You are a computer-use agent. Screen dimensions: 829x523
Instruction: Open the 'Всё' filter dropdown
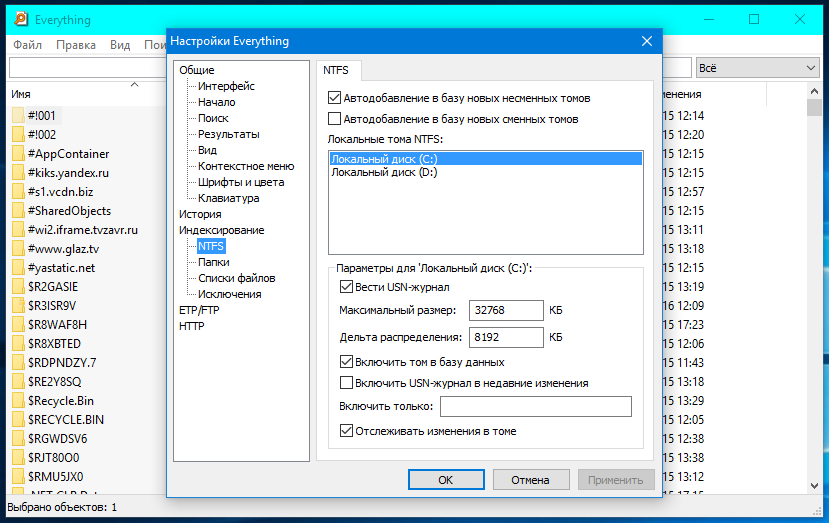click(757, 68)
